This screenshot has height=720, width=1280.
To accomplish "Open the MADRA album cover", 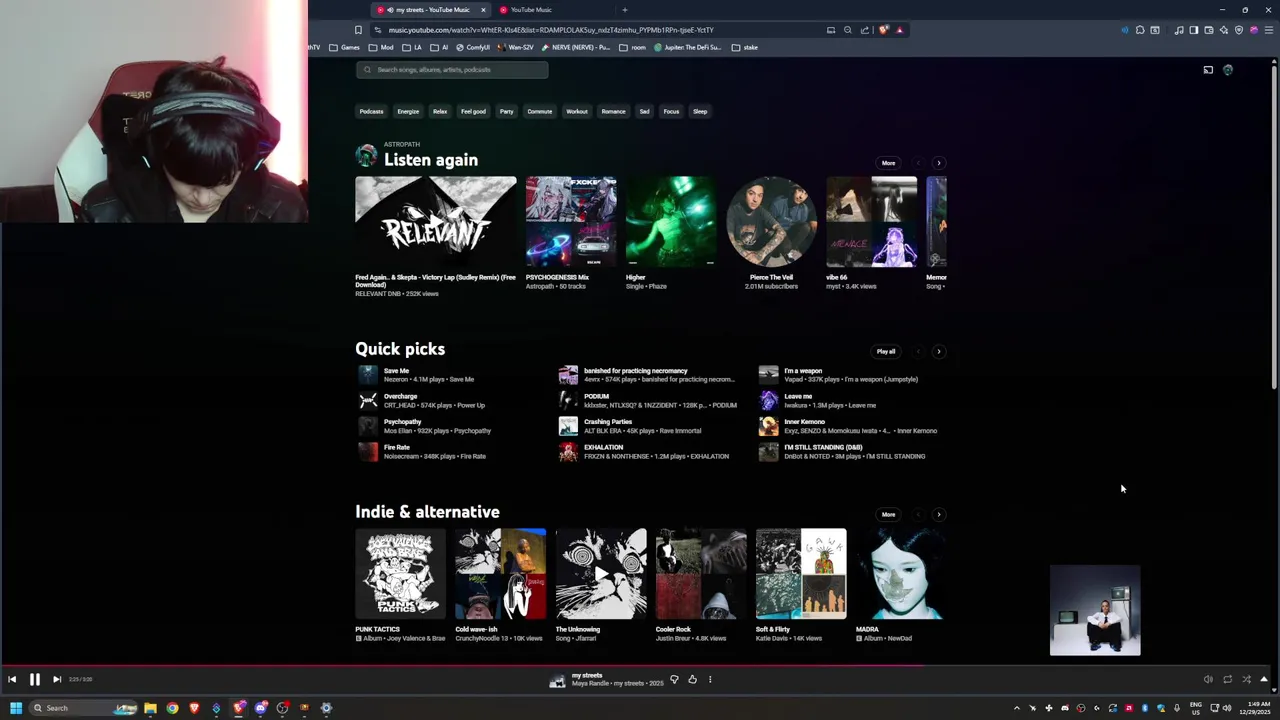I will click(901, 574).
